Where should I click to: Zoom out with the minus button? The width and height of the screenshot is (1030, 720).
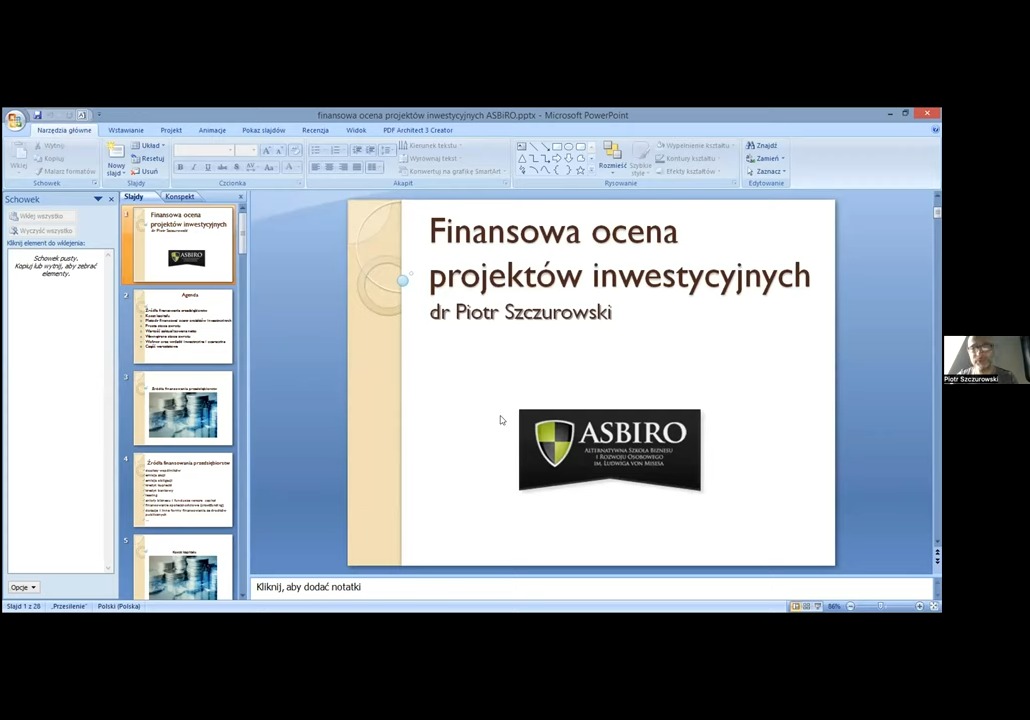pos(851,606)
